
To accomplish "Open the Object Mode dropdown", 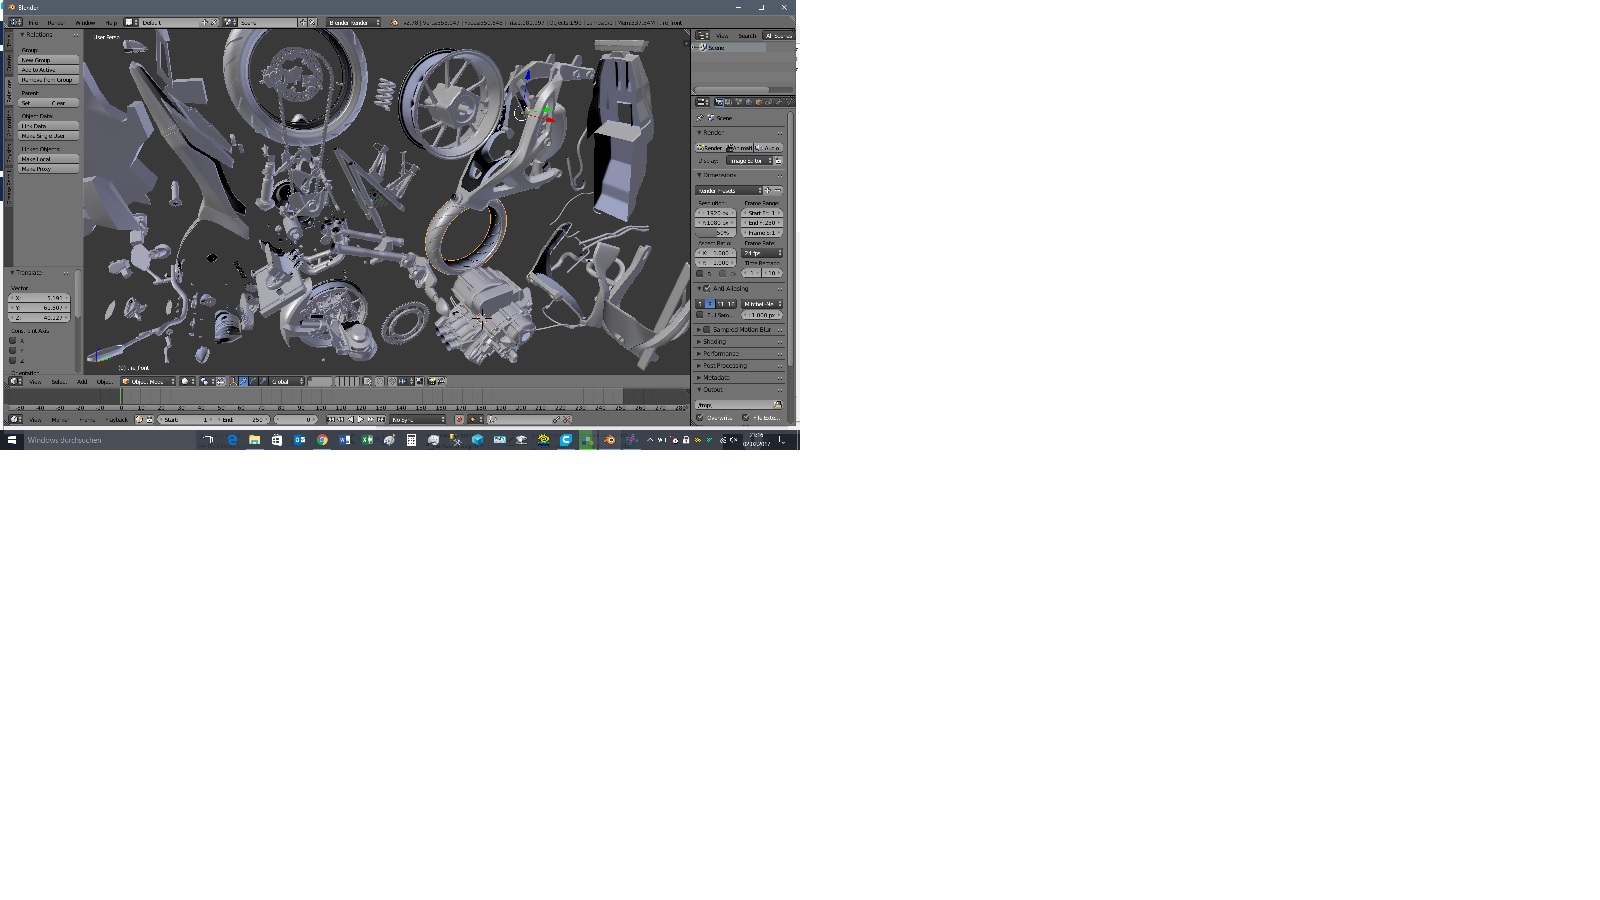I will (148, 381).
